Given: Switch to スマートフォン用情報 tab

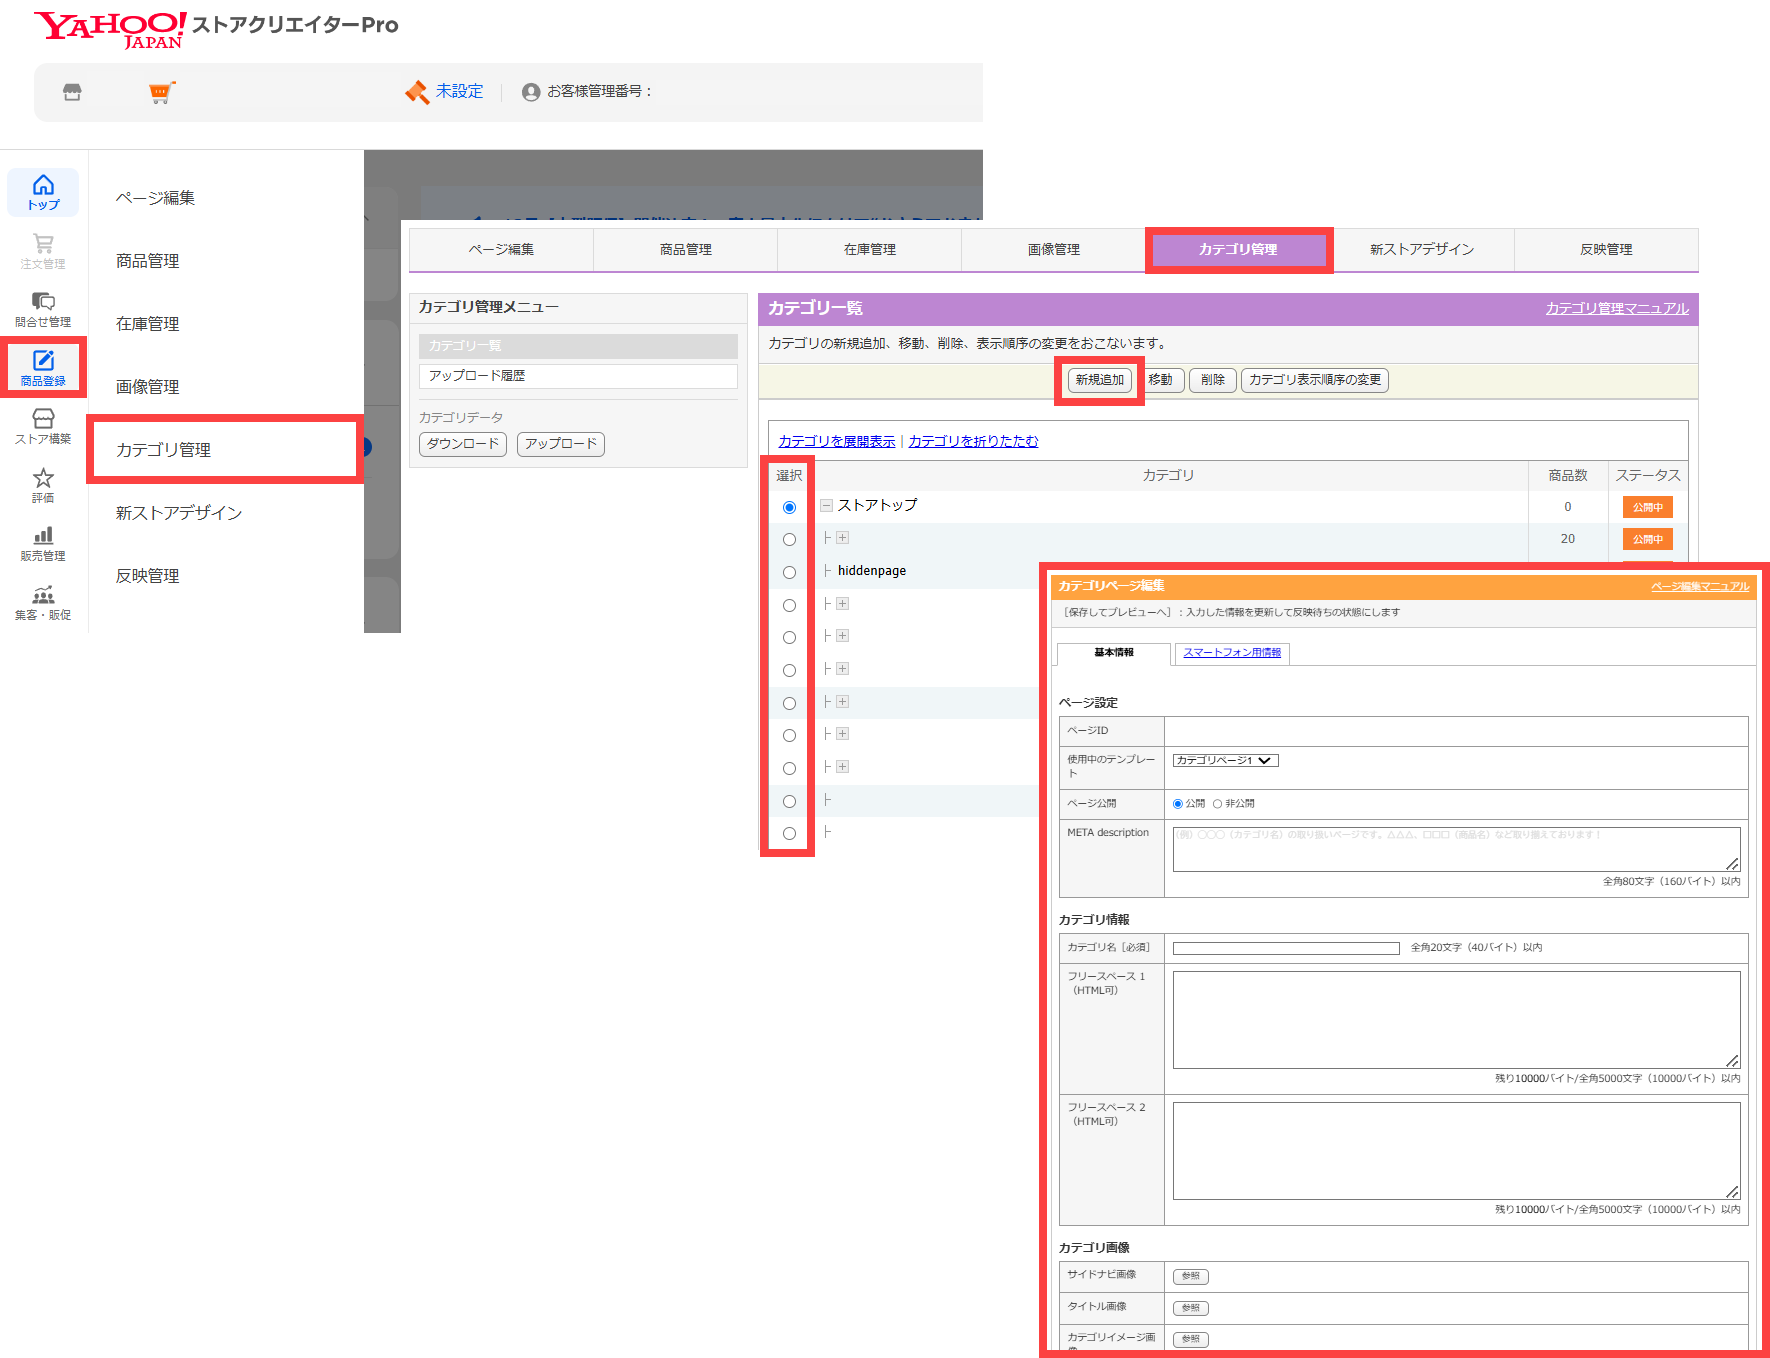Looking at the screenshot, I should 1232,653.
